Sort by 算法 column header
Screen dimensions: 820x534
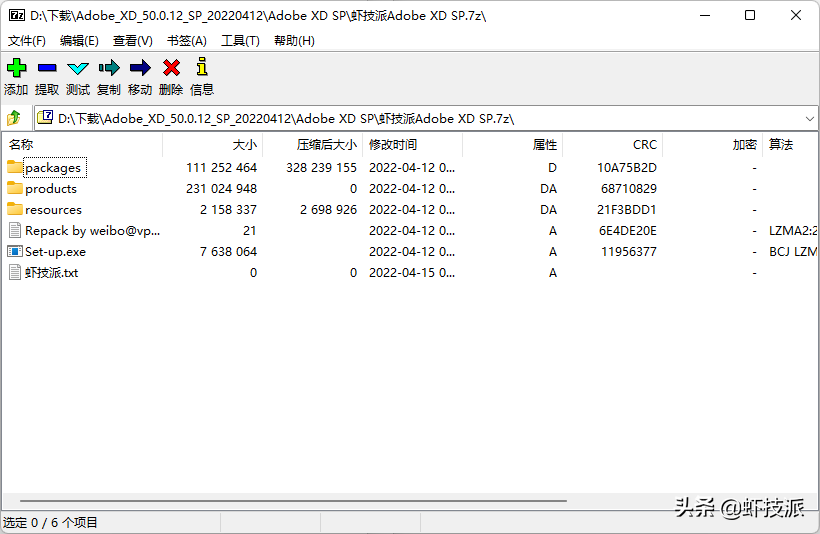pyautogui.click(x=790, y=145)
